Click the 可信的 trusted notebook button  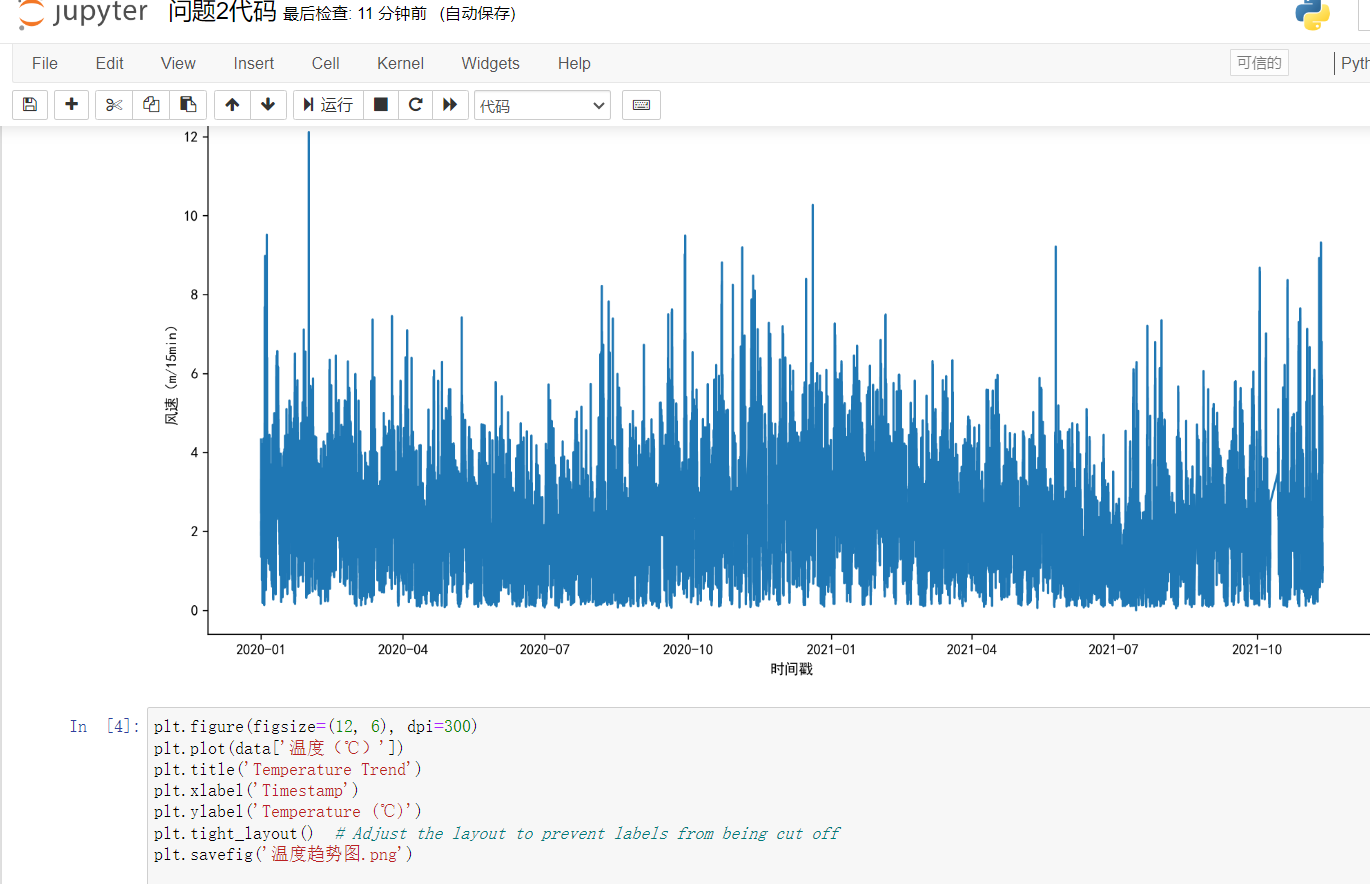(x=1259, y=63)
